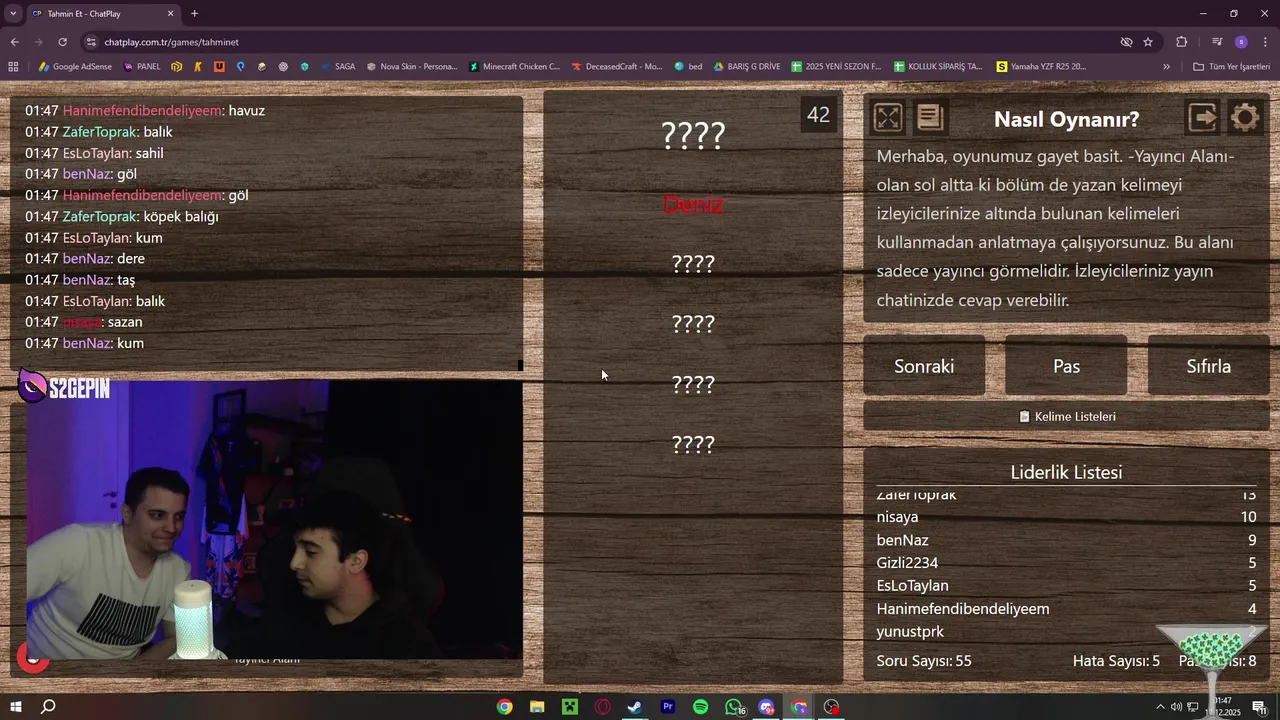Viewport: 1280px width, 720px height.
Task: Open Steam from taskbar
Action: 635,707
